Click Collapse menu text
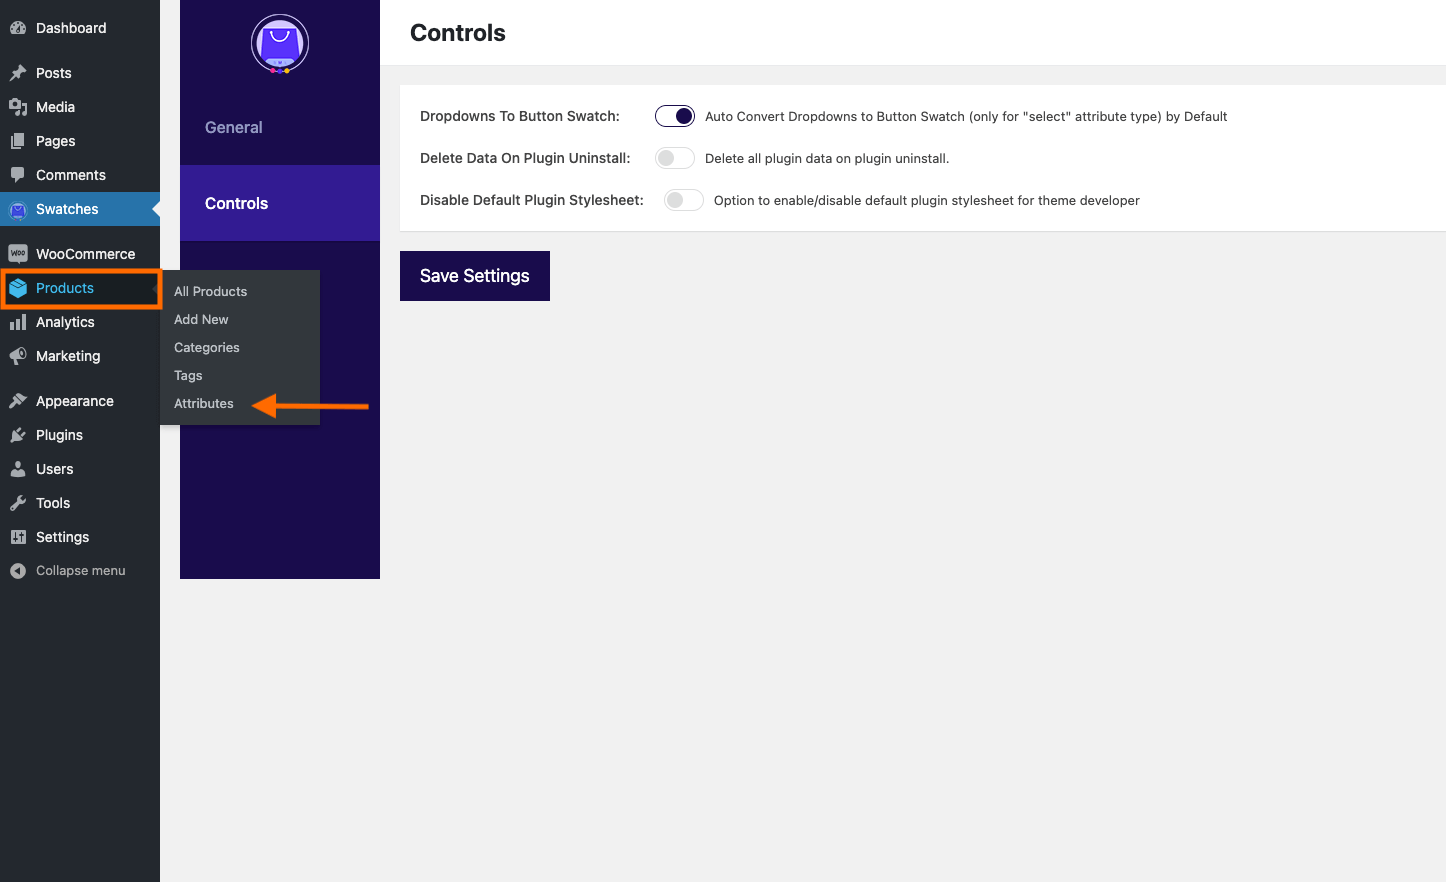The height and width of the screenshot is (882, 1446). tap(81, 571)
